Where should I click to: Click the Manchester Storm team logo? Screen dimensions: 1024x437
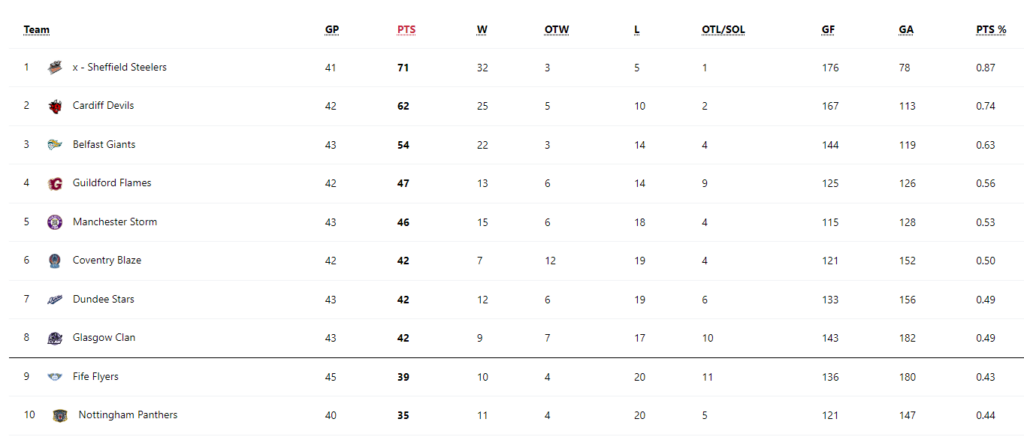[55, 222]
